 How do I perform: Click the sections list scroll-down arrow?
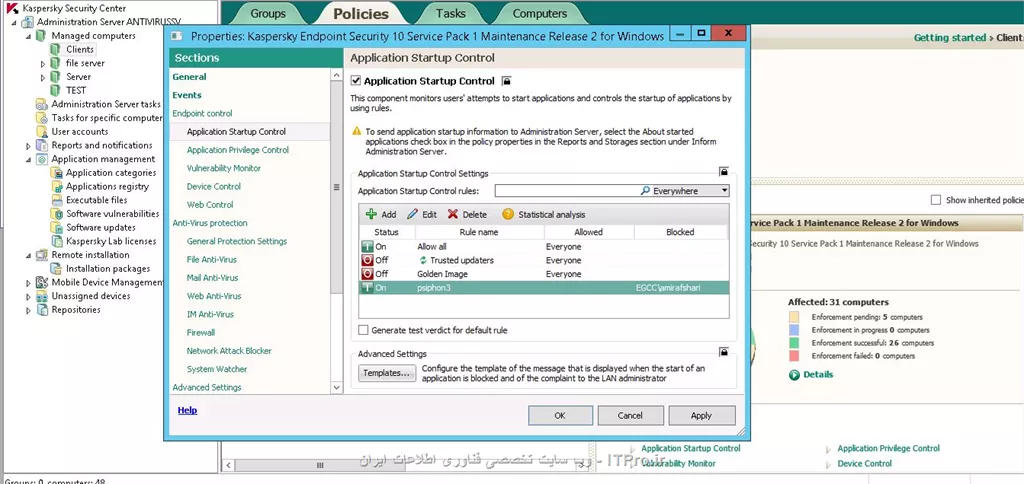tap(337, 387)
